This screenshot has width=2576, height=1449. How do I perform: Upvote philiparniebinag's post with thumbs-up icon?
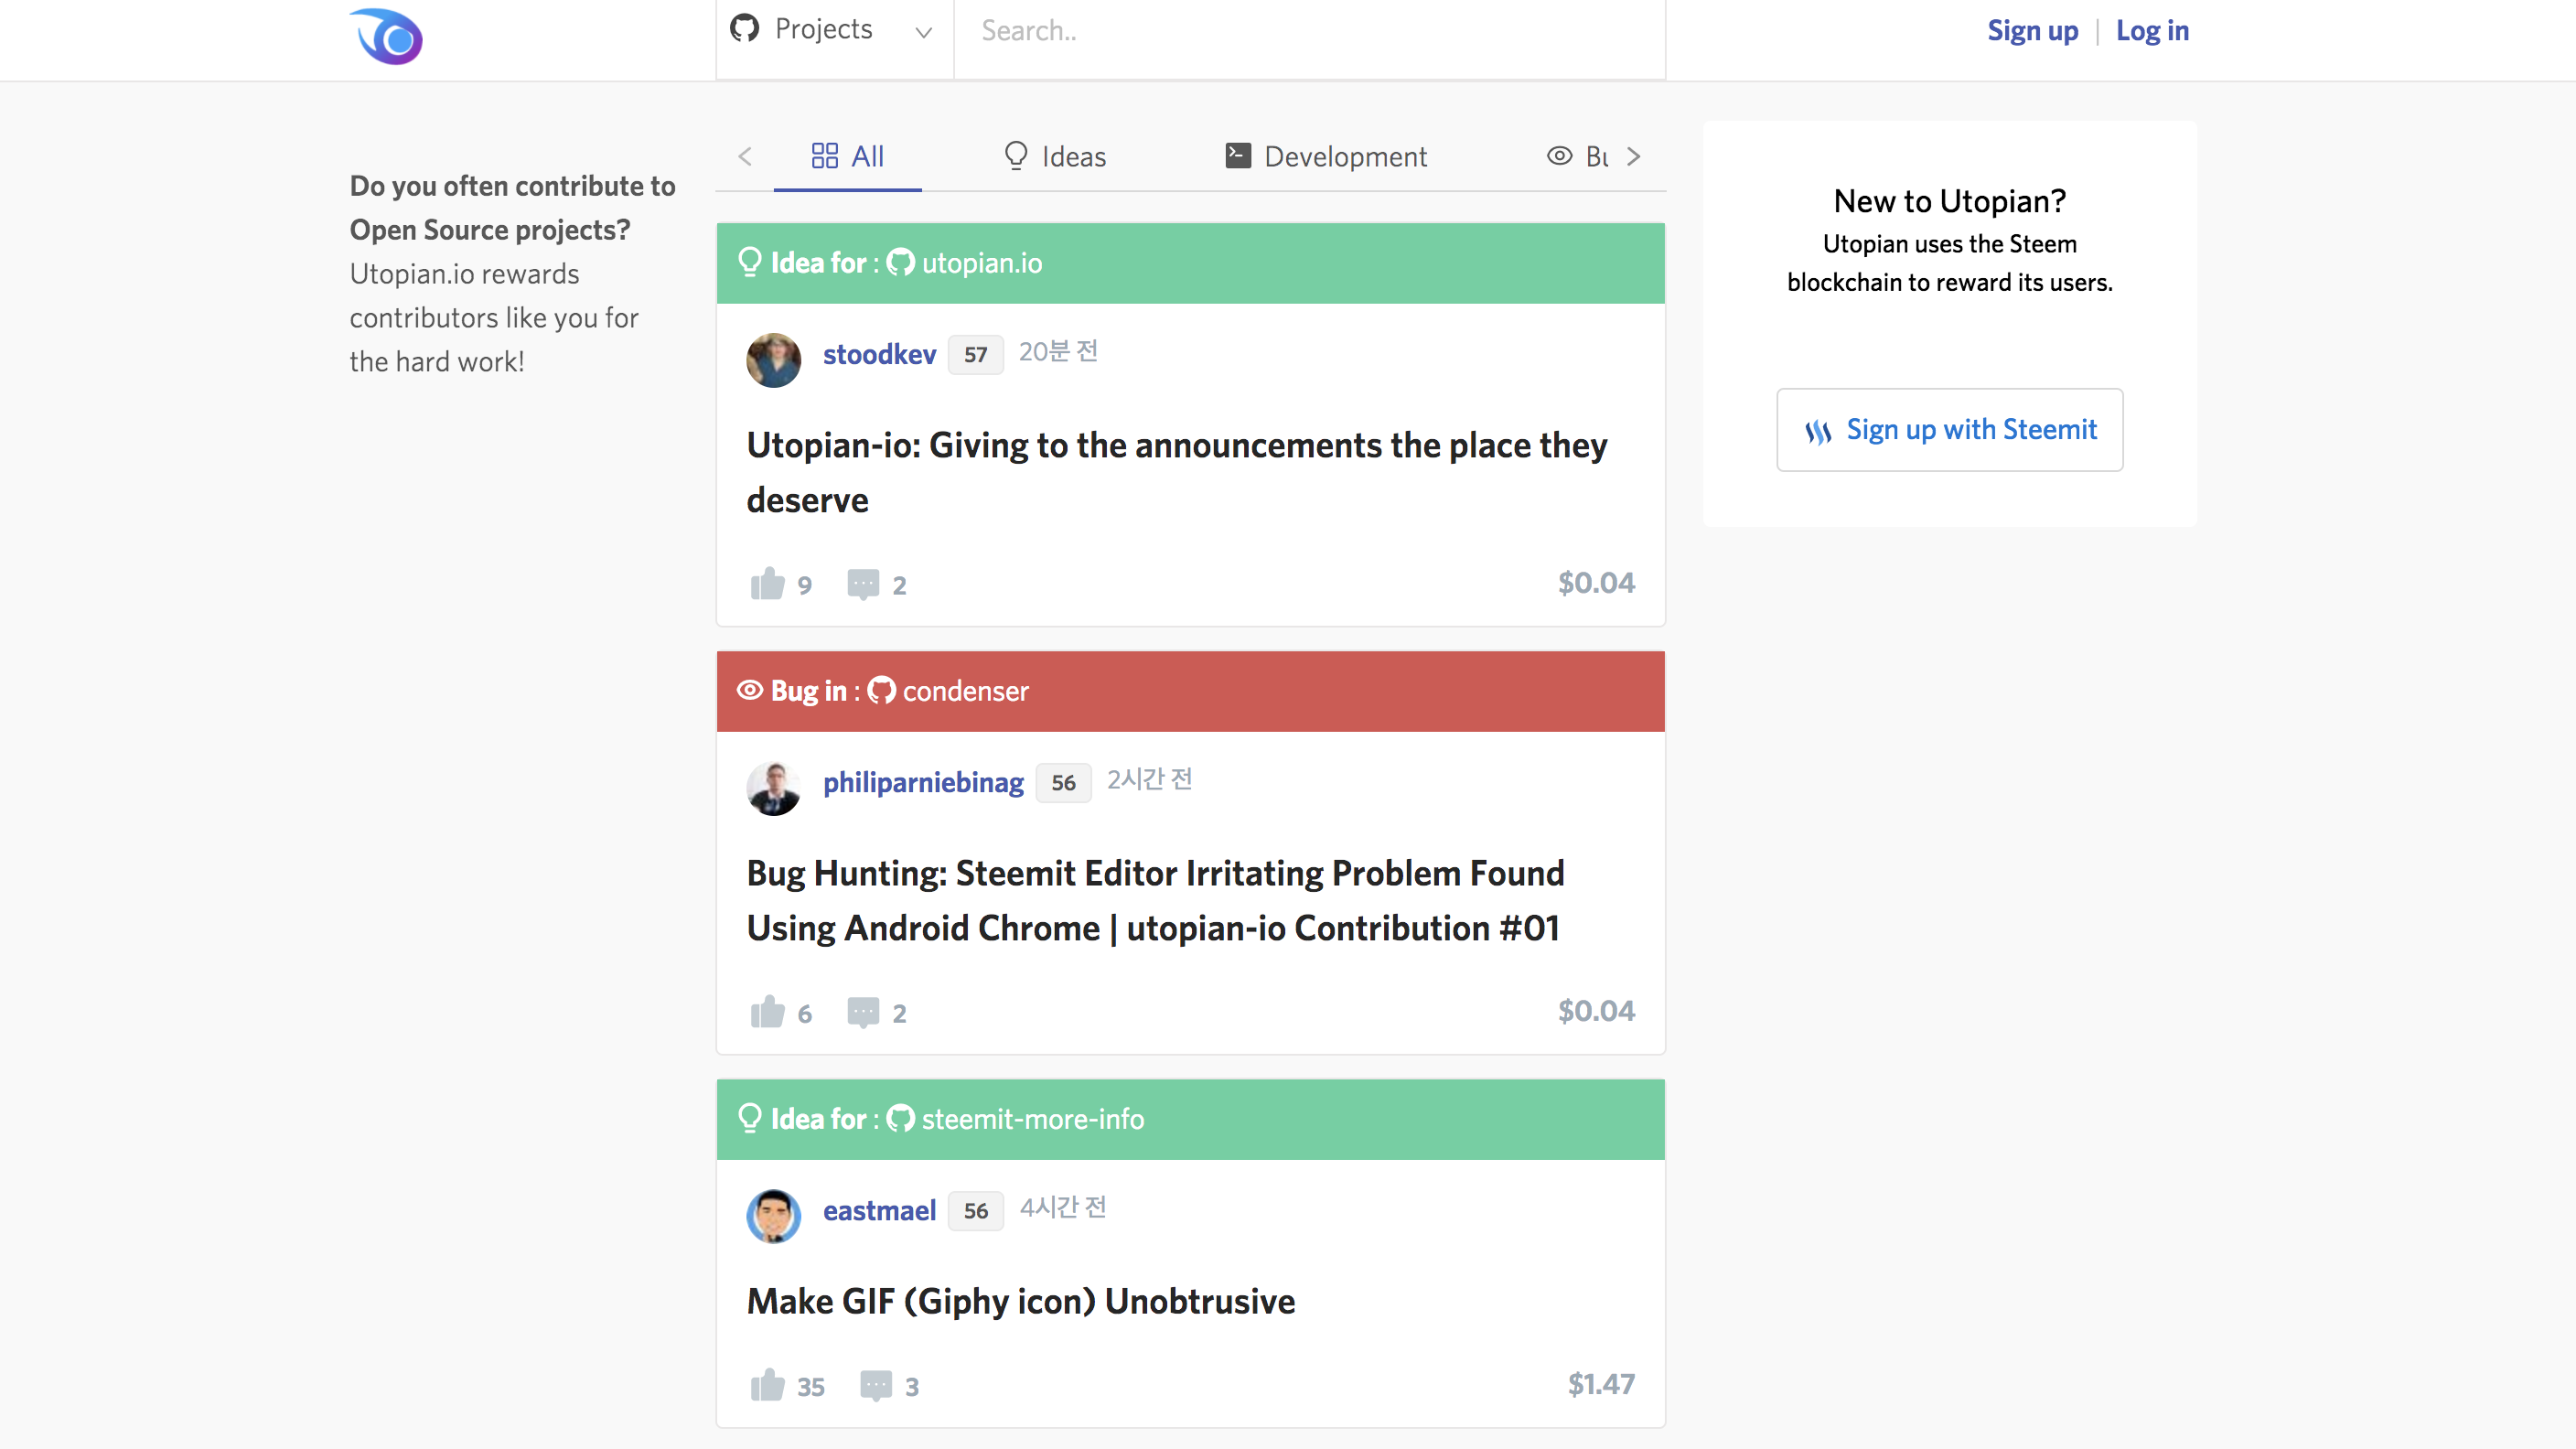(767, 1012)
